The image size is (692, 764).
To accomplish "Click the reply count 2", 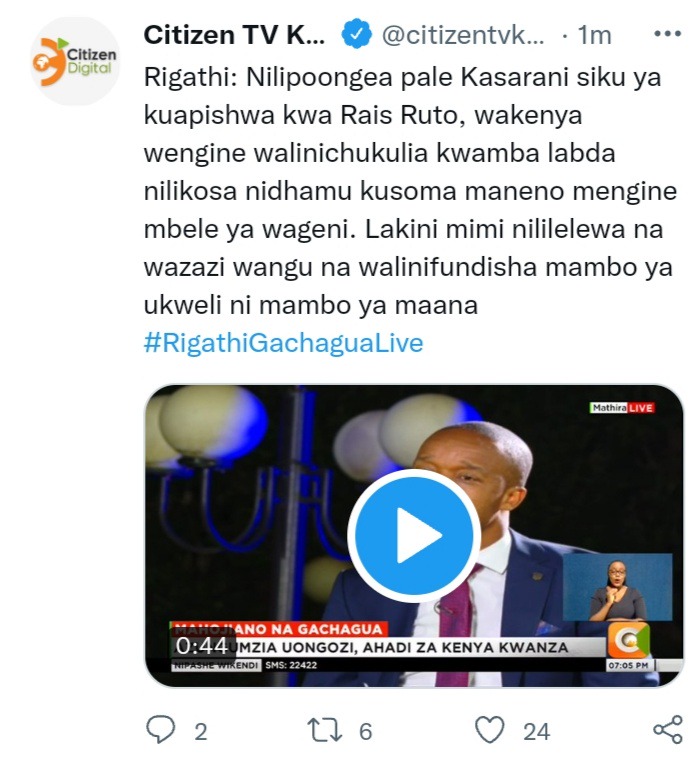I will coord(201,732).
